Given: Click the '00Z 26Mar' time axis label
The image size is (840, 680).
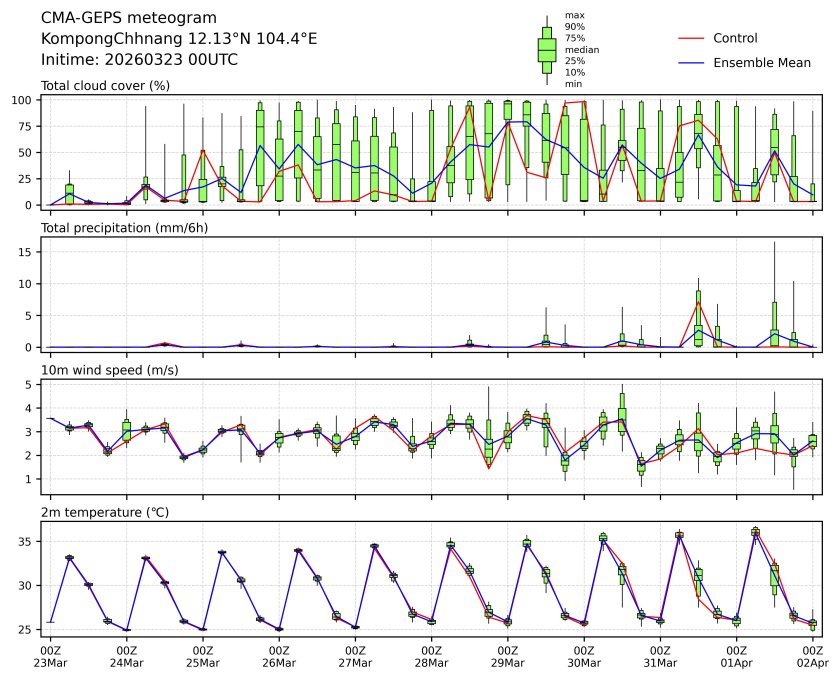Looking at the screenshot, I should pyautogui.click(x=279, y=656).
